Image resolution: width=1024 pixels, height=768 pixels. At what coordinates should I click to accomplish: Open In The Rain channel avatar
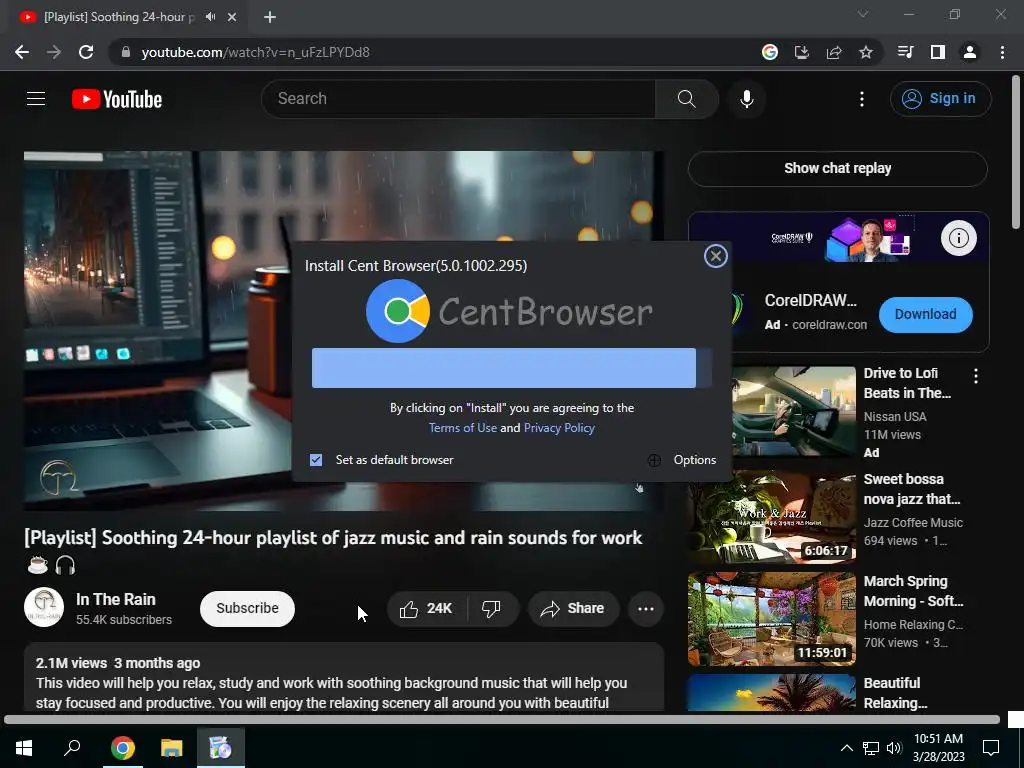[x=44, y=607]
